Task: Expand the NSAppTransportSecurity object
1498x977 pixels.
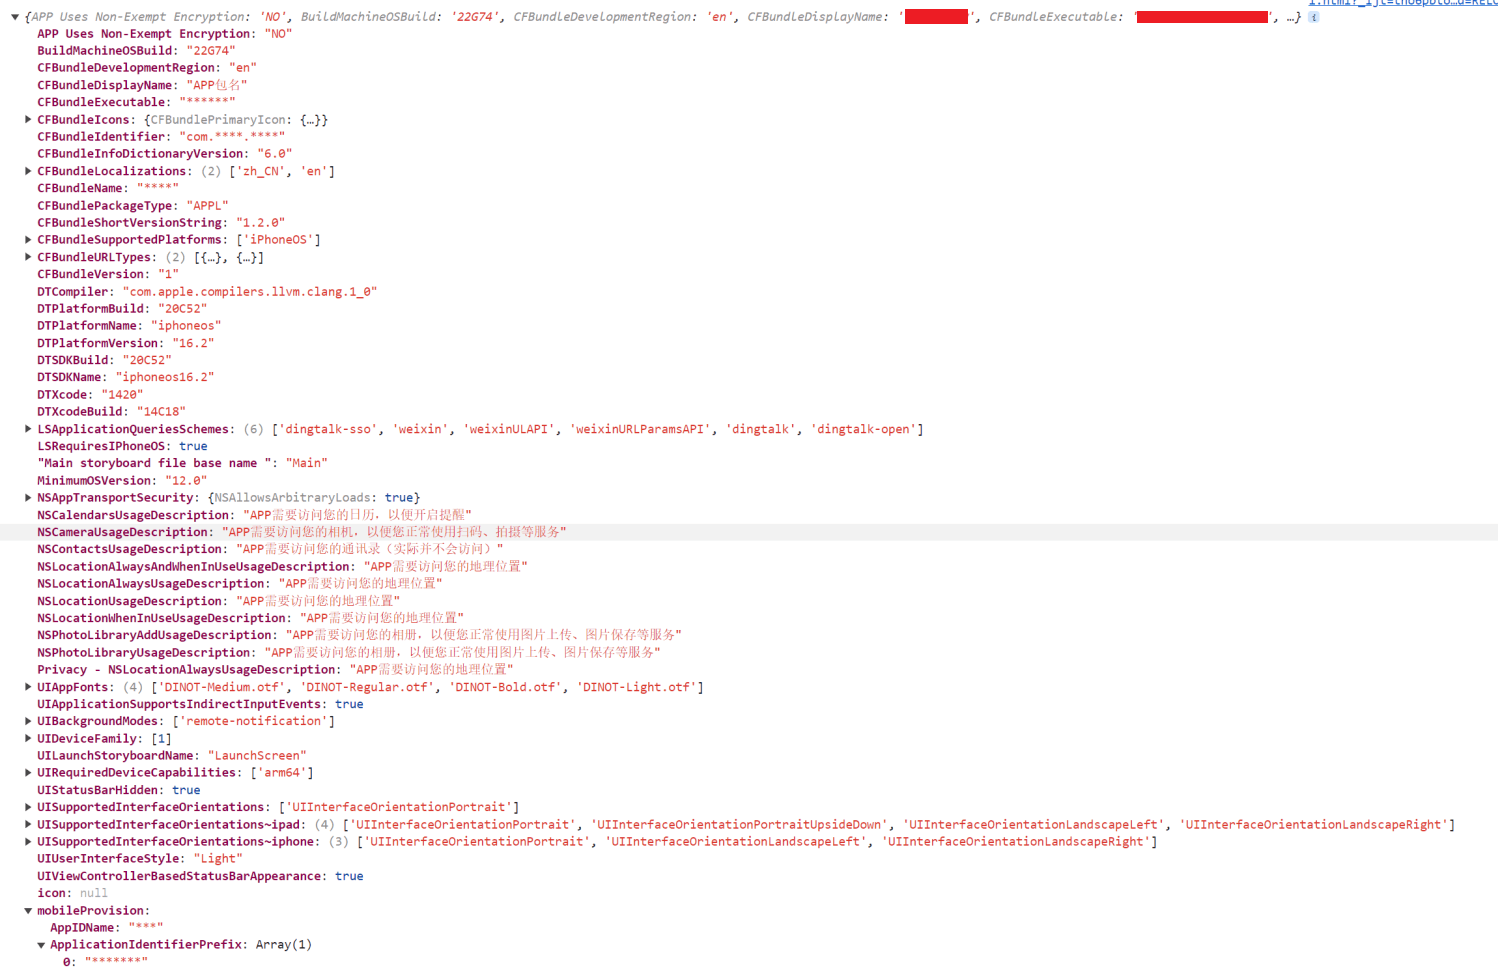Action: [28, 497]
